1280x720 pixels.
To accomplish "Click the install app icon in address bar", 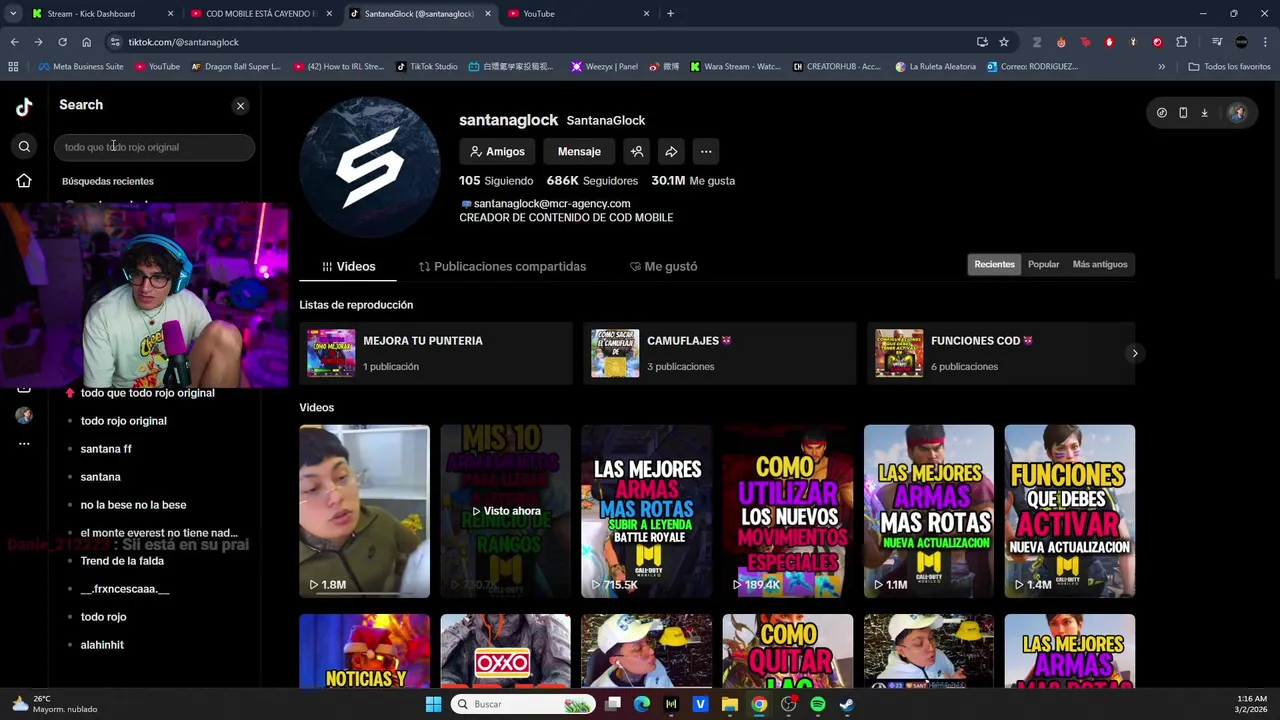I will point(982,42).
